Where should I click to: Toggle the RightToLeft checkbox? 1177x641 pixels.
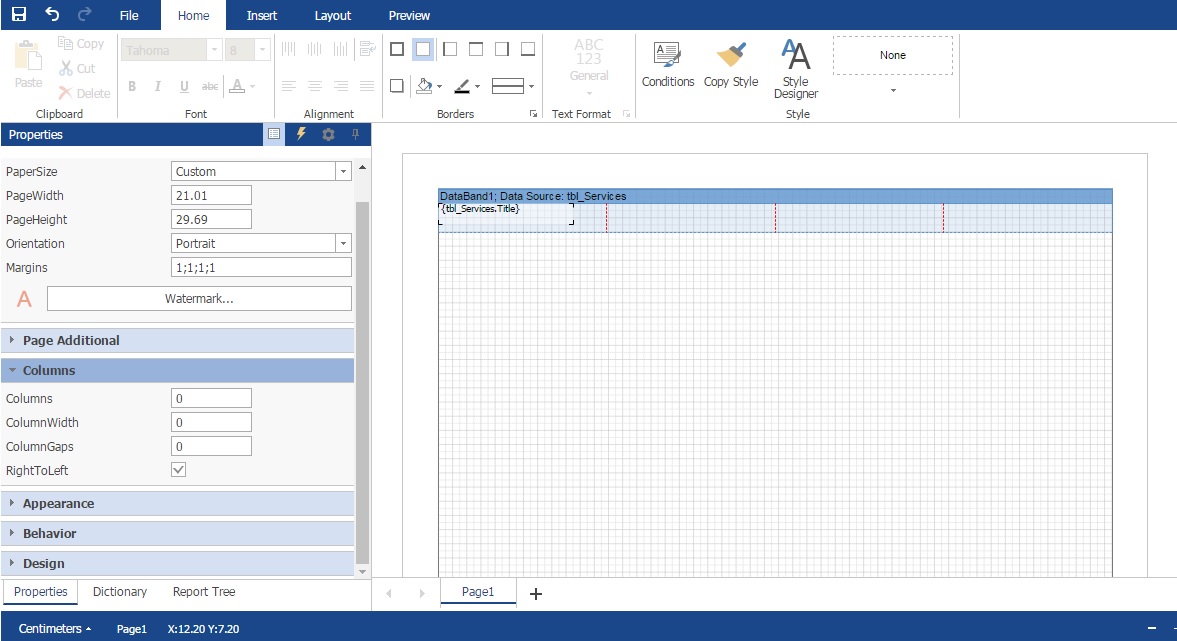point(179,470)
